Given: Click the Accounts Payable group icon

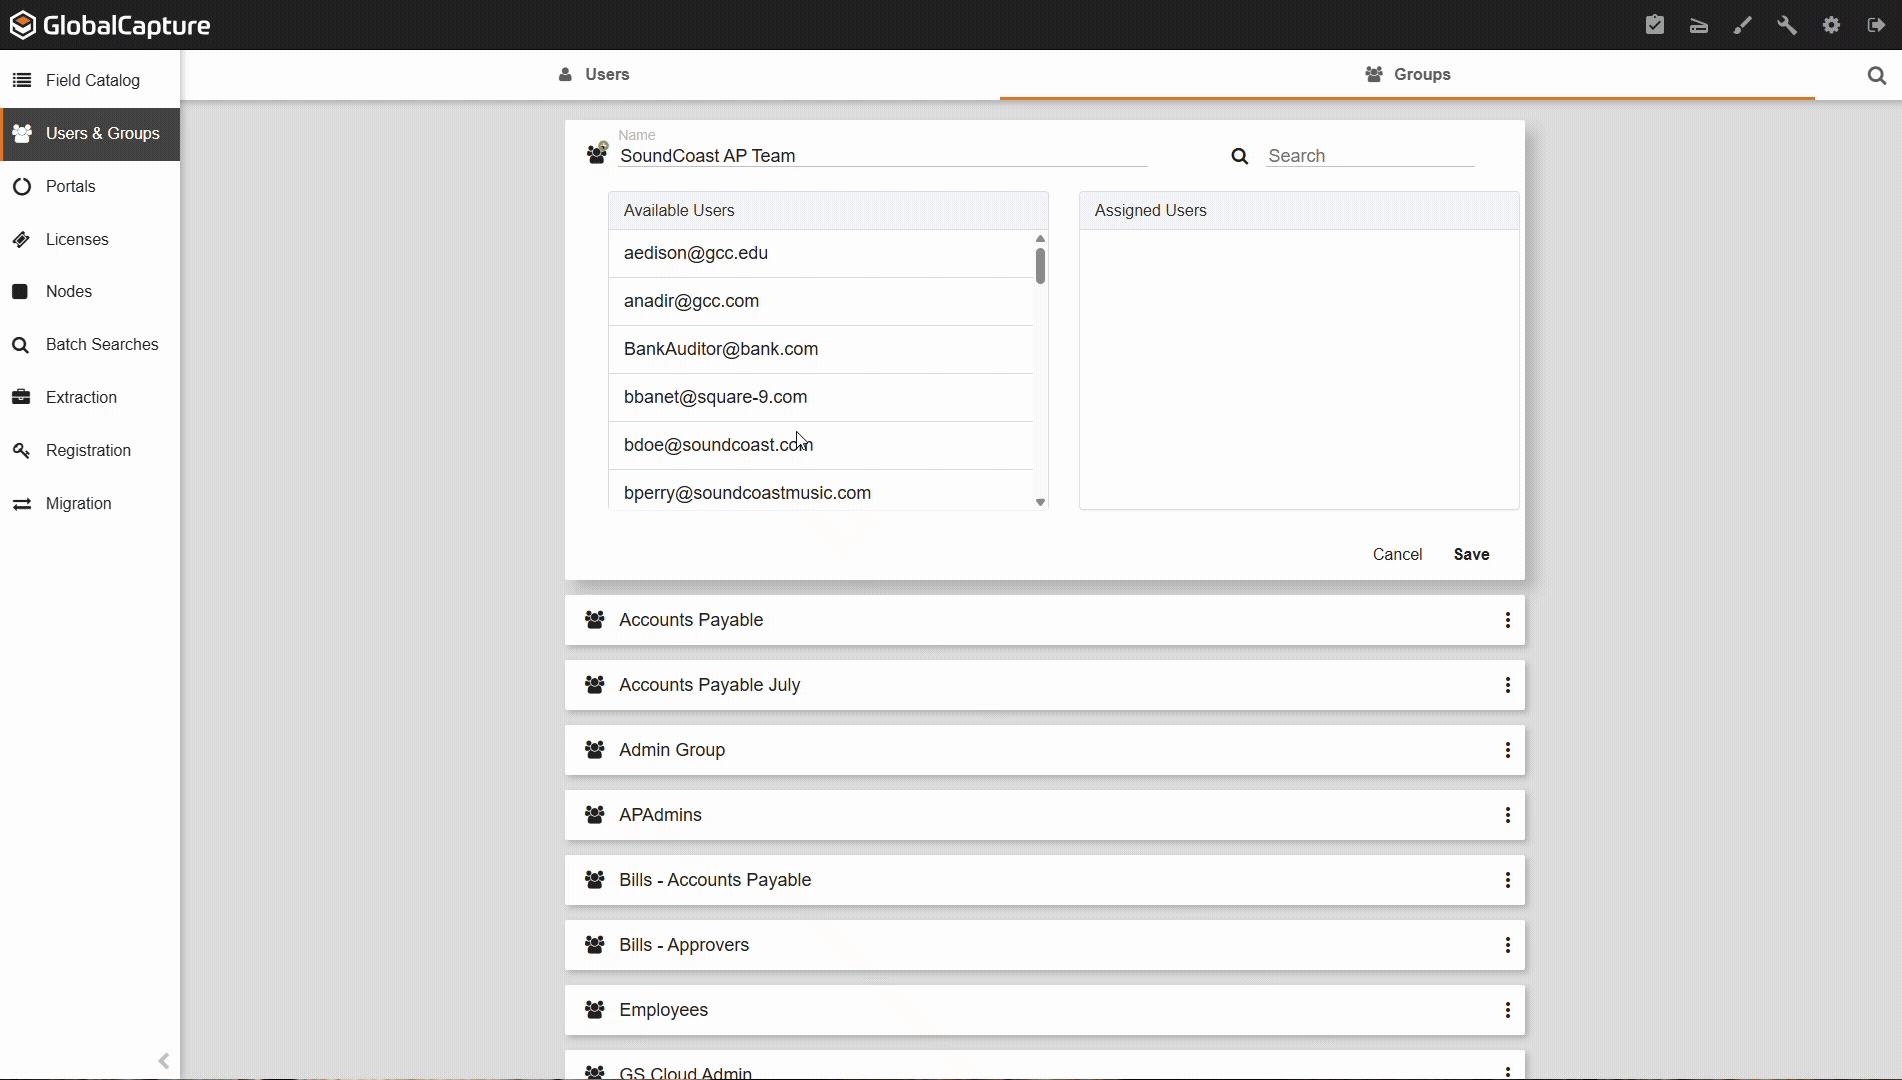Looking at the screenshot, I should pos(595,620).
